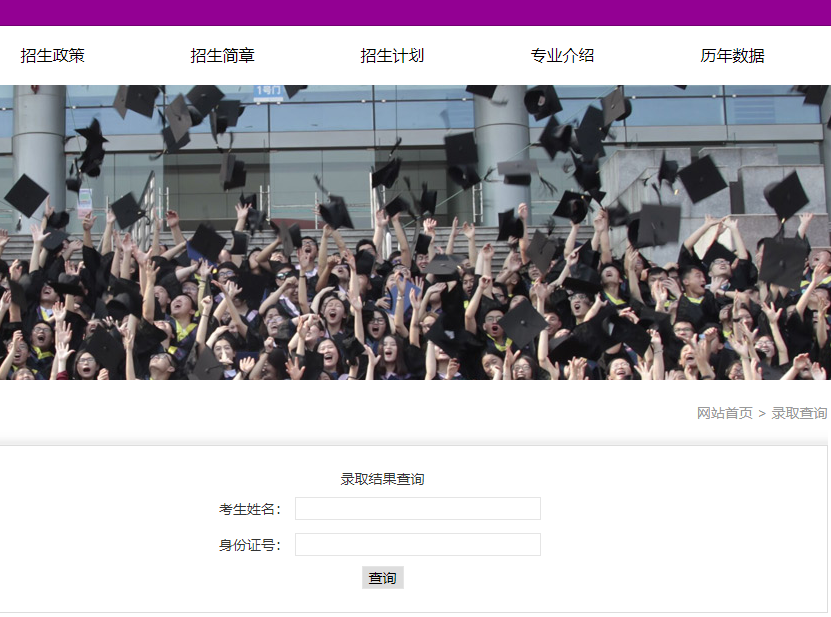View 历年数据 from the top navigation

click(x=732, y=56)
